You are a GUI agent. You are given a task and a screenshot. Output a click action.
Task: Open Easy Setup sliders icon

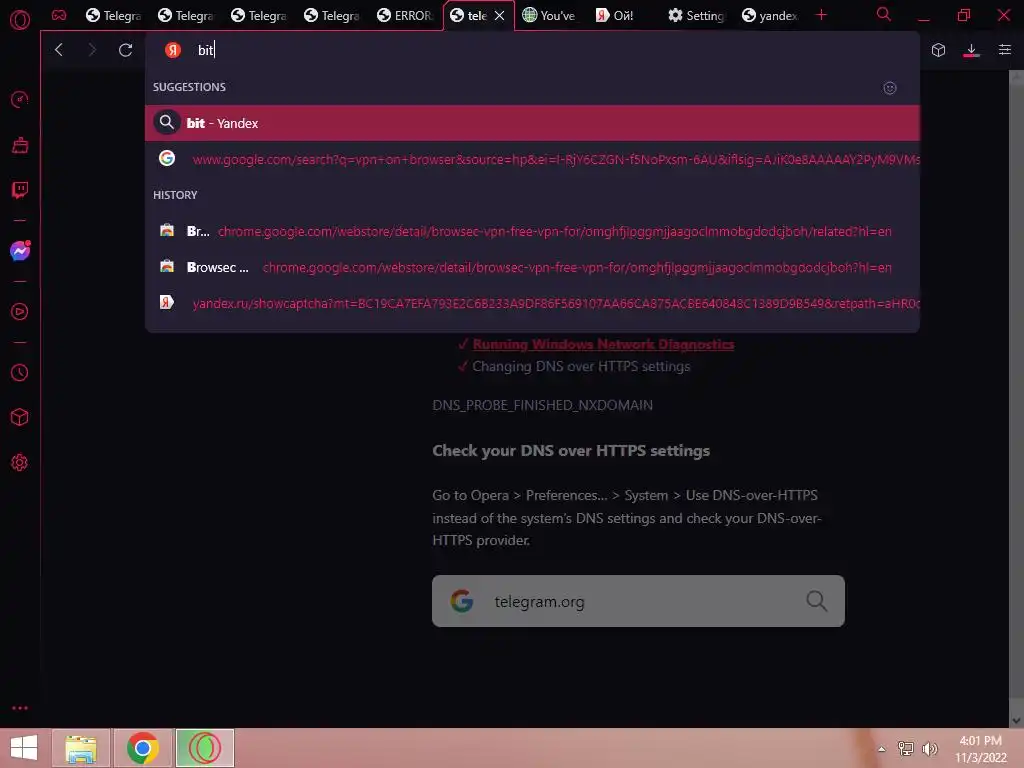[x=1005, y=50]
